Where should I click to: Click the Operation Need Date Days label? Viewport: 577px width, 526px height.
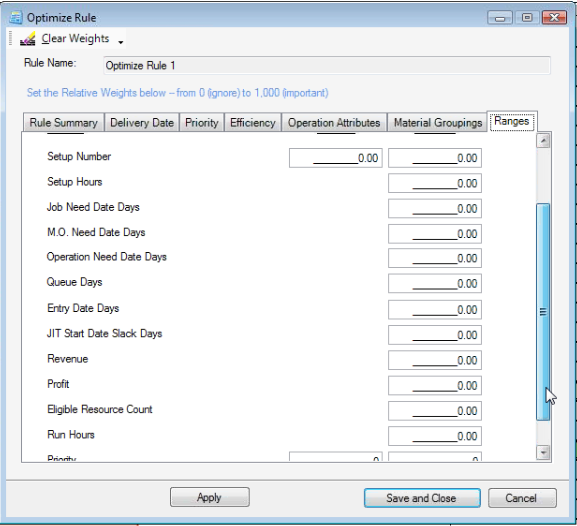point(106,257)
